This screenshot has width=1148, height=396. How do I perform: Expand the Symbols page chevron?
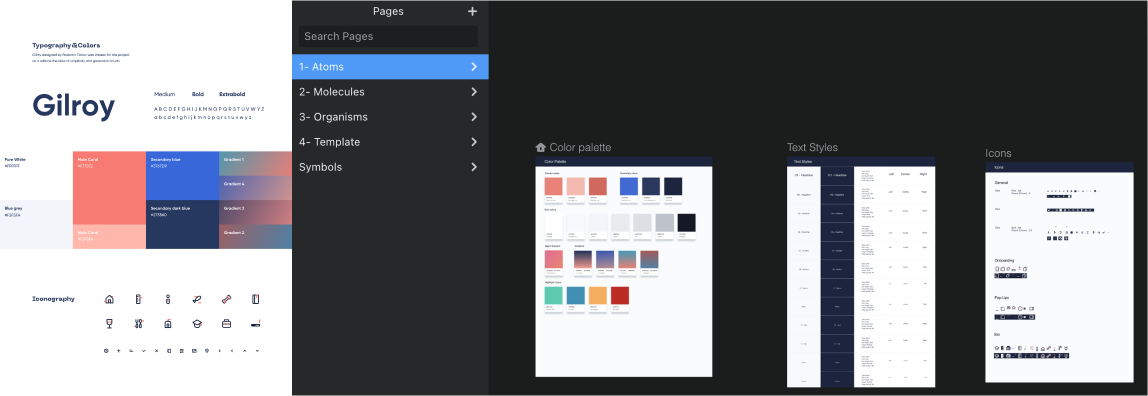click(x=474, y=167)
